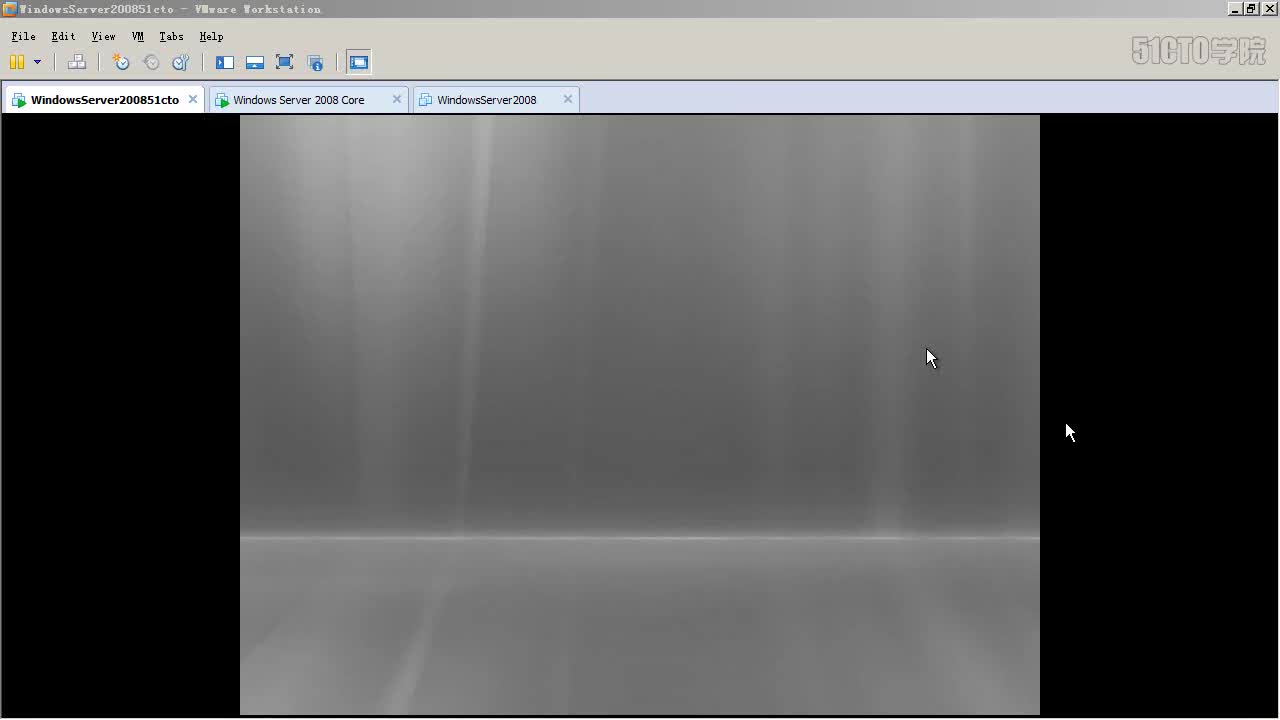This screenshot has width=1280, height=720.
Task: Send Ctrl+Alt+Del to the virtual machine
Action: [77, 62]
